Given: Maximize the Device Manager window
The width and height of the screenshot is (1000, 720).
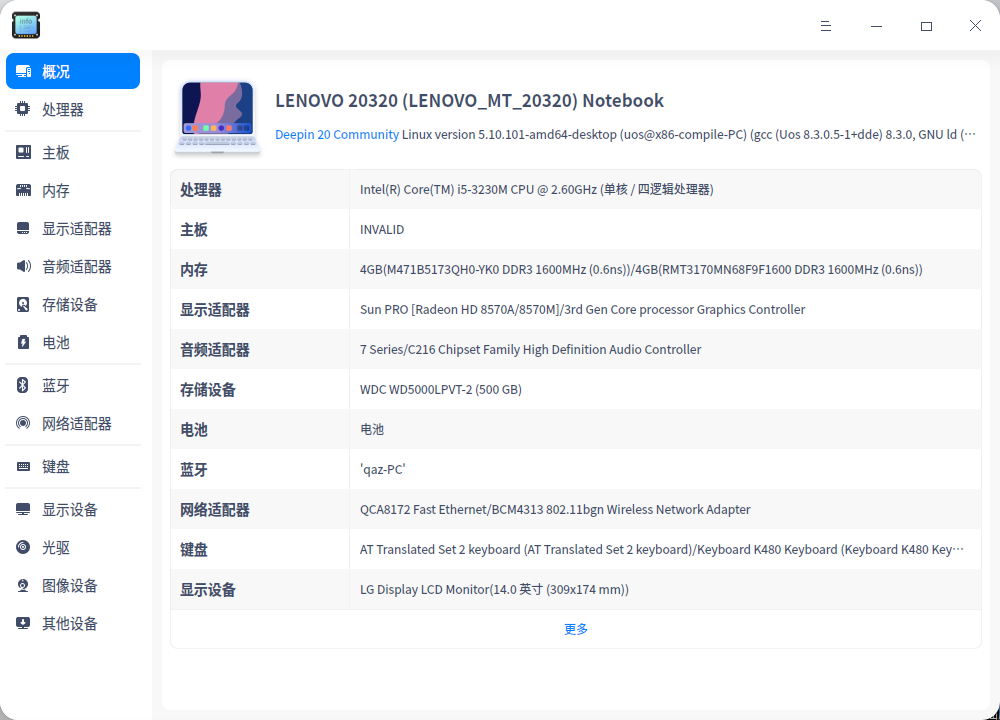Looking at the screenshot, I should (x=926, y=26).
